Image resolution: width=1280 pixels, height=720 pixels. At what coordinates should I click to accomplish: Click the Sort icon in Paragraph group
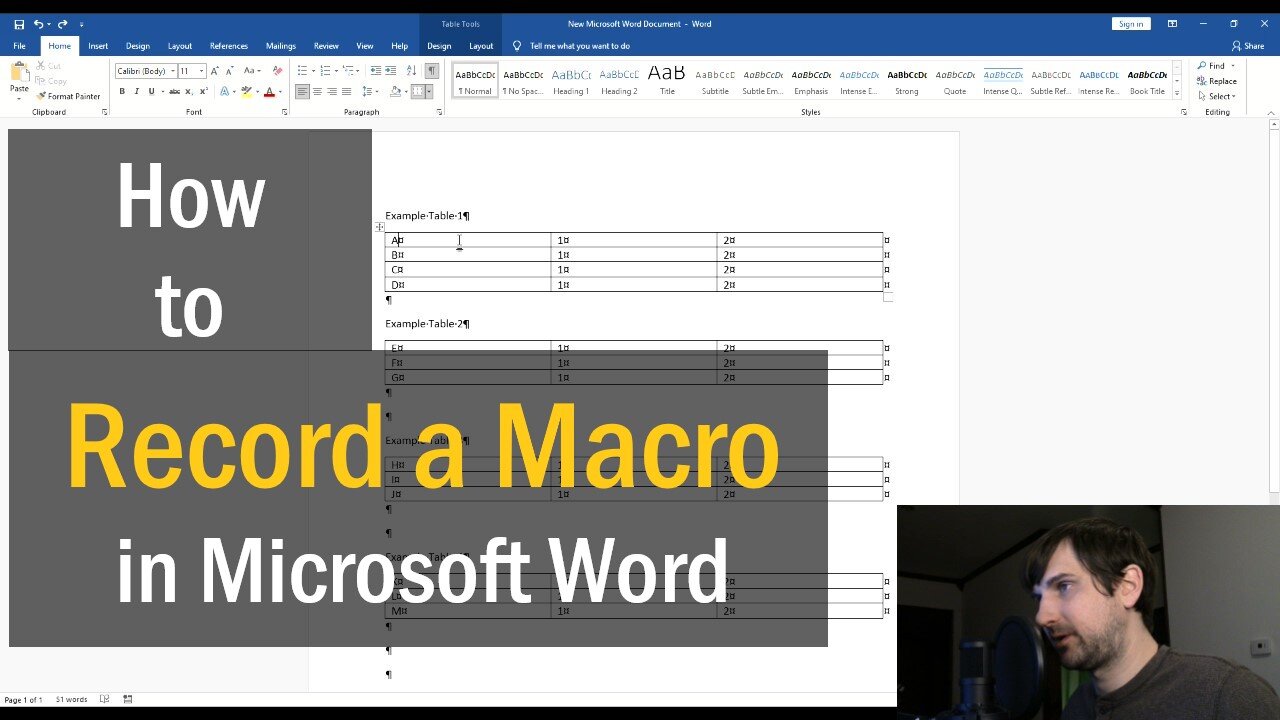[410, 70]
